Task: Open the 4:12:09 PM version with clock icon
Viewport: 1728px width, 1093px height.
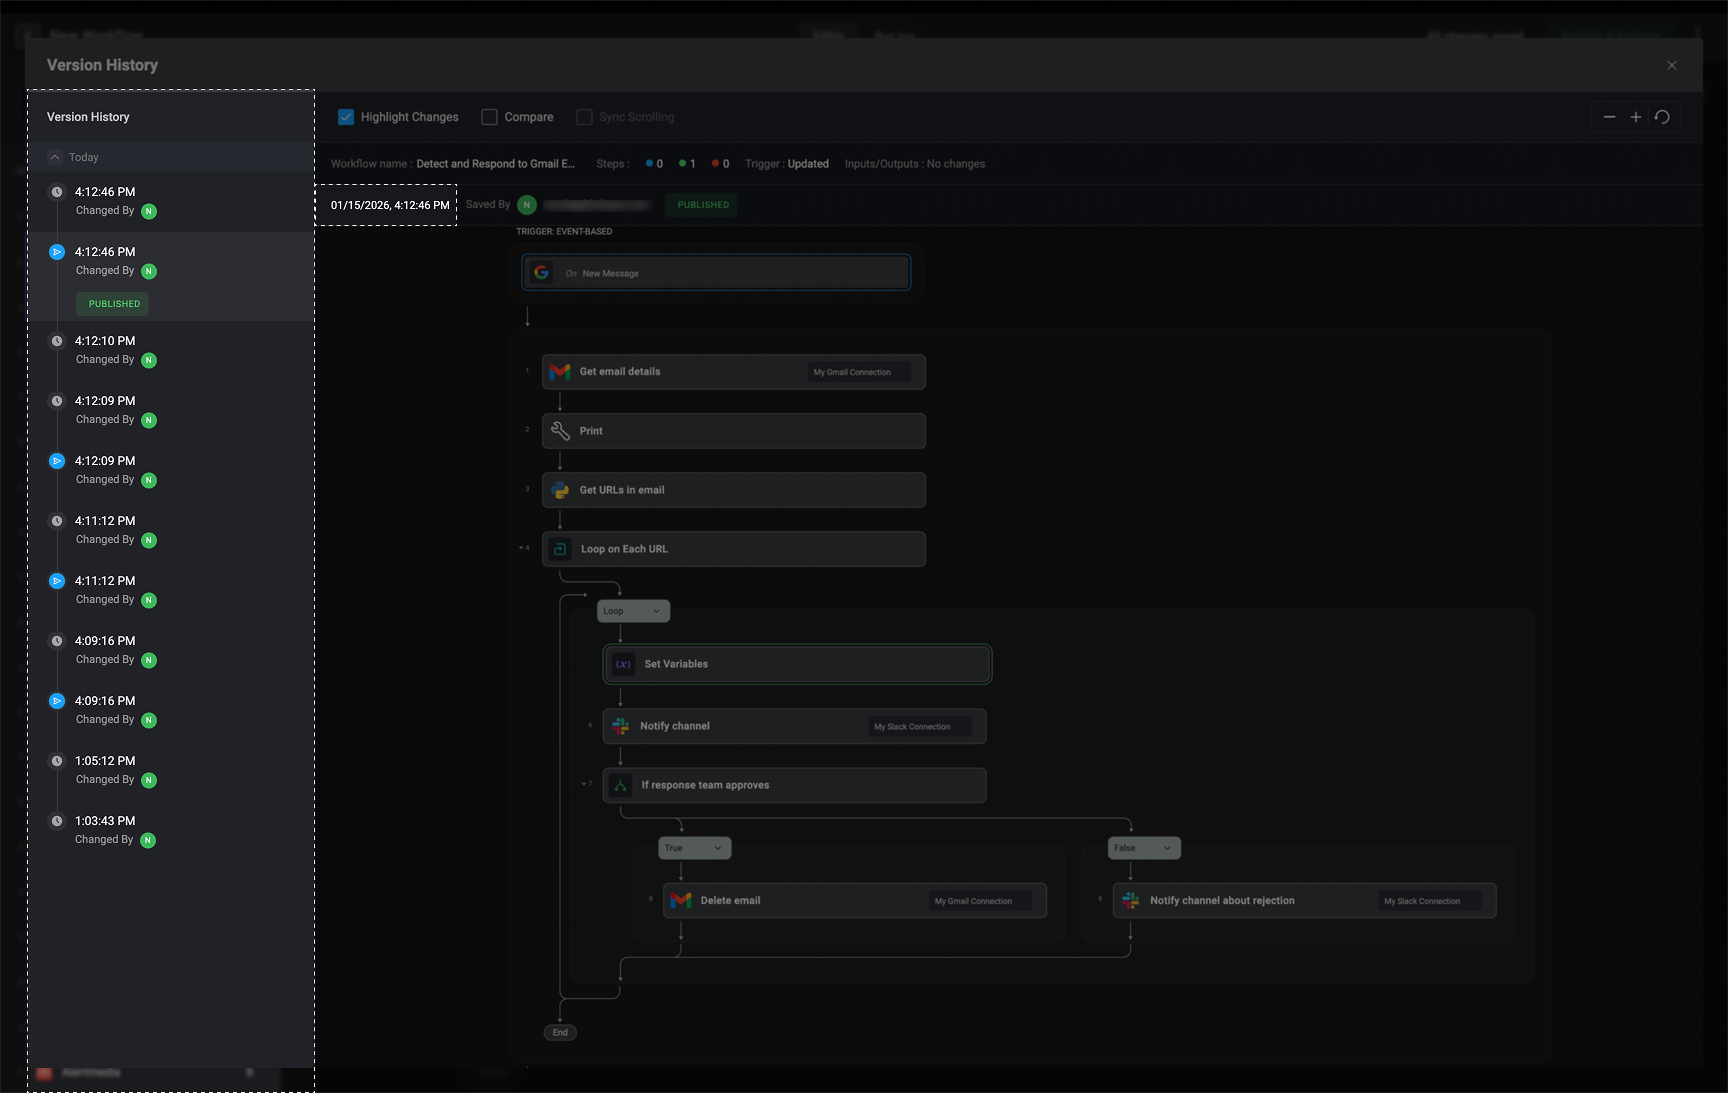Action: coord(171,410)
